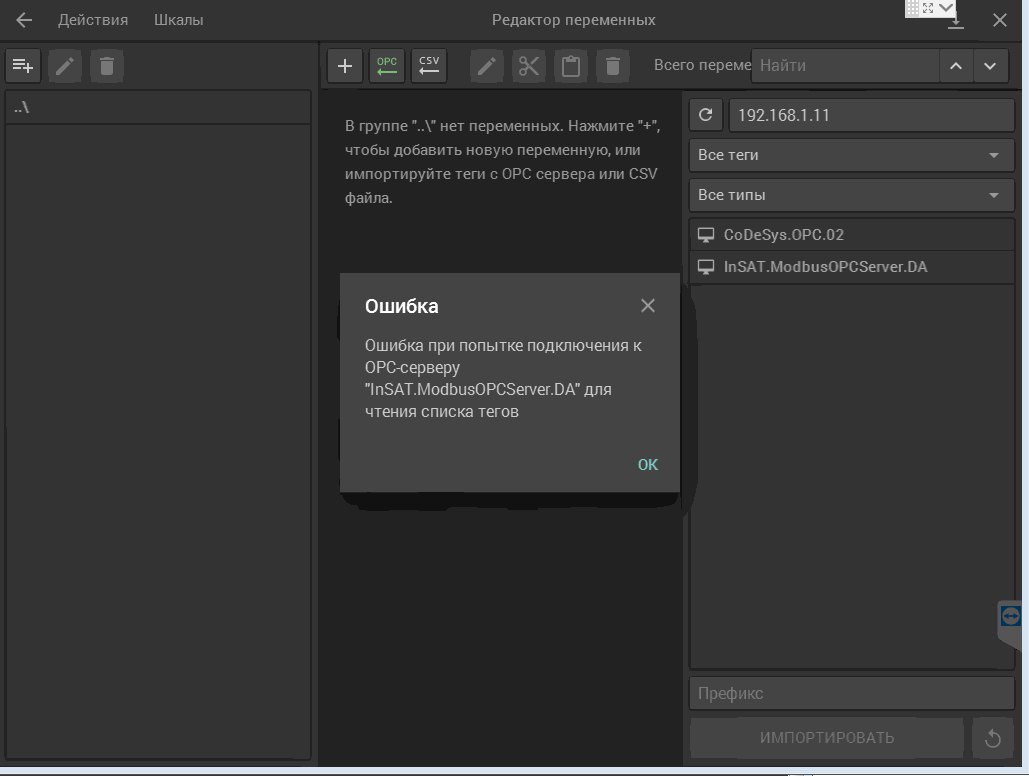The height and width of the screenshot is (776, 1029).
Task: Click the delete group trash icon
Action: click(x=107, y=66)
